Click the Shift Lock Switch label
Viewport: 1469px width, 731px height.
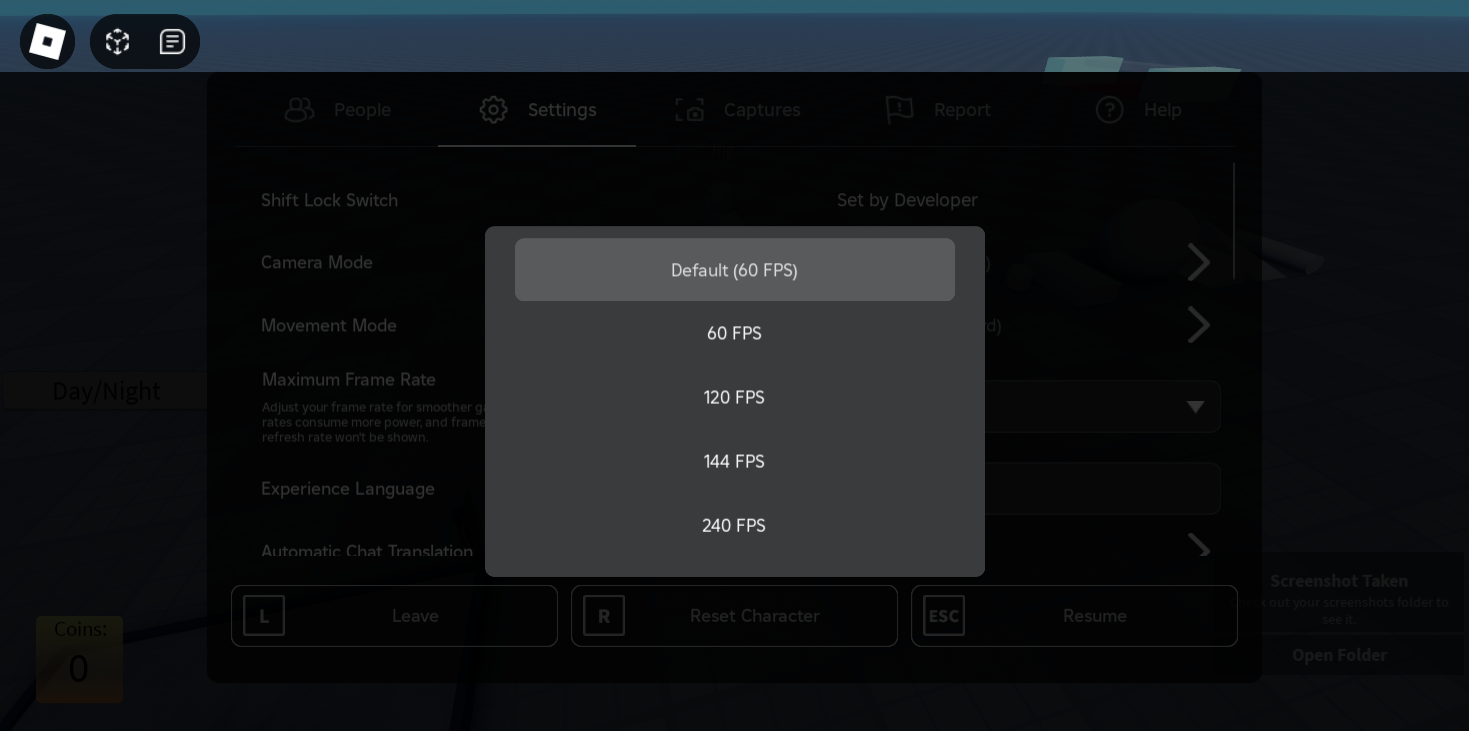(x=329, y=201)
